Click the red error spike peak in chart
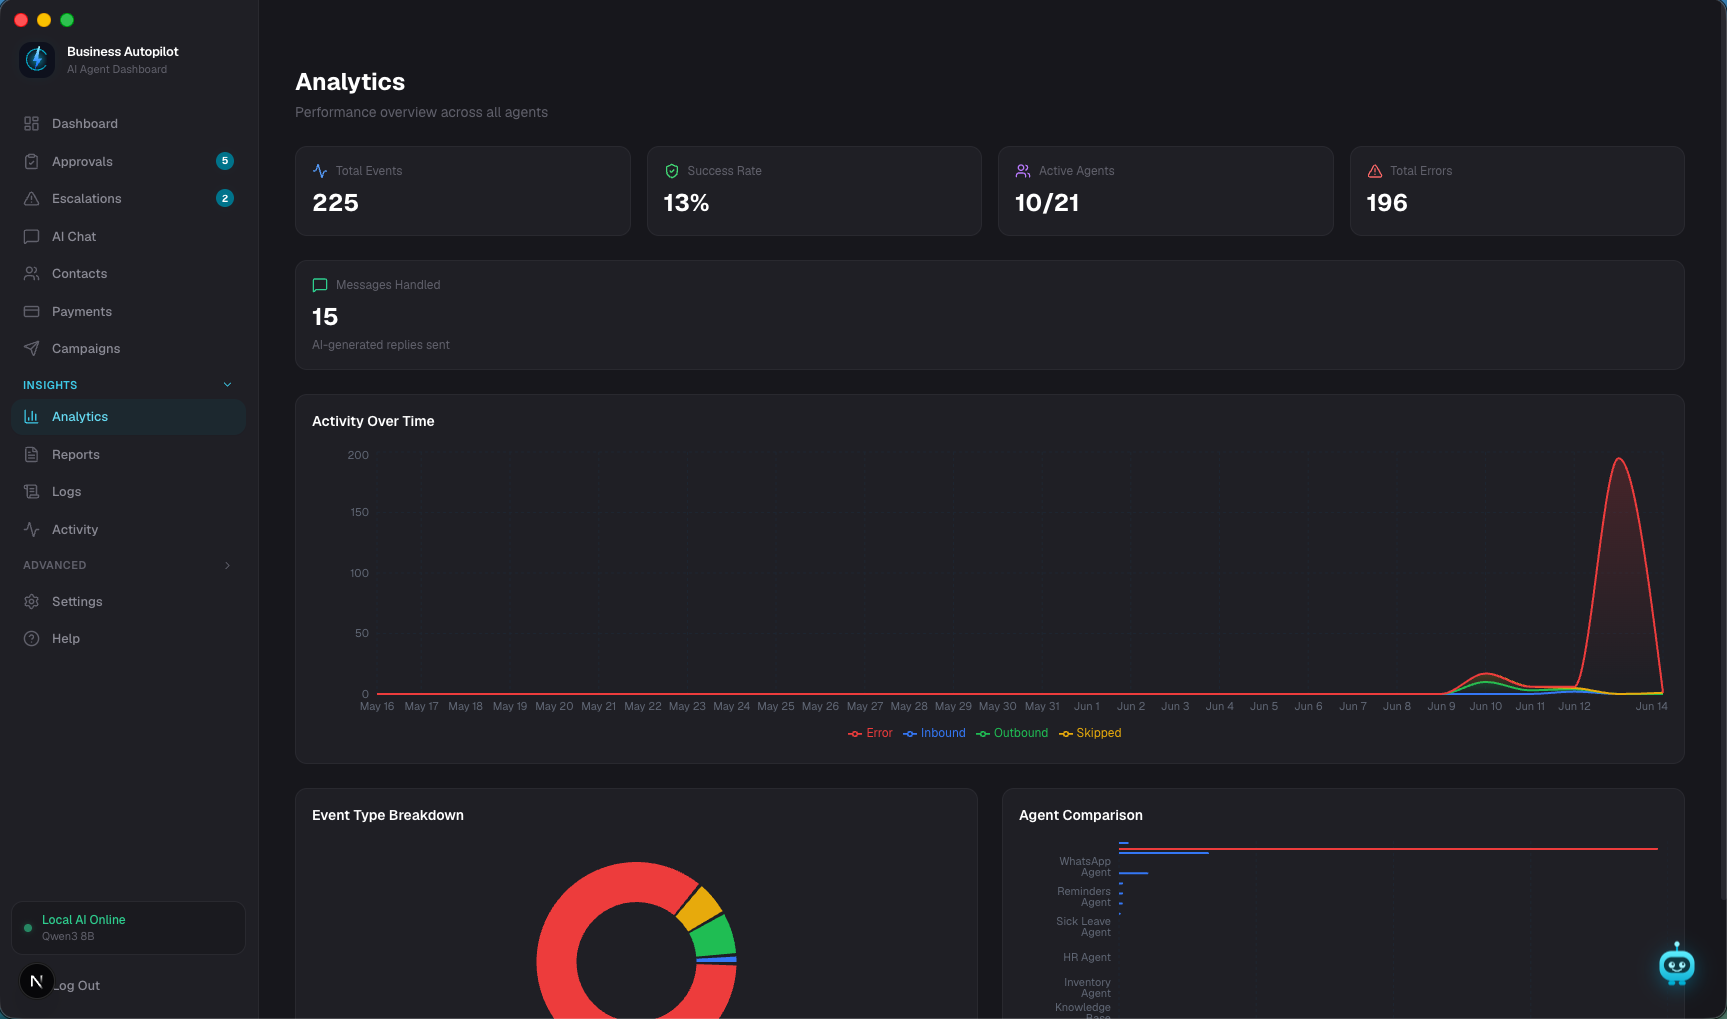 coord(1619,460)
